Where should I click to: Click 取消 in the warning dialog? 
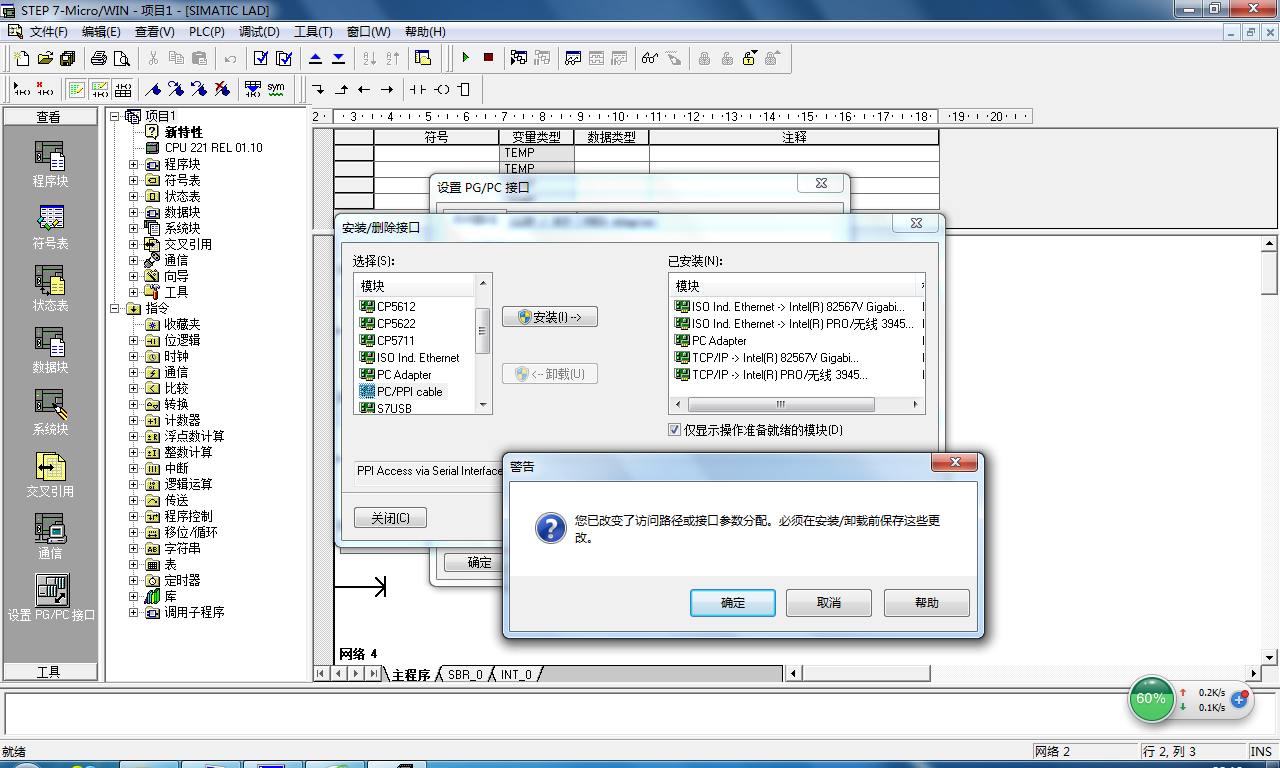coord(829,603)
